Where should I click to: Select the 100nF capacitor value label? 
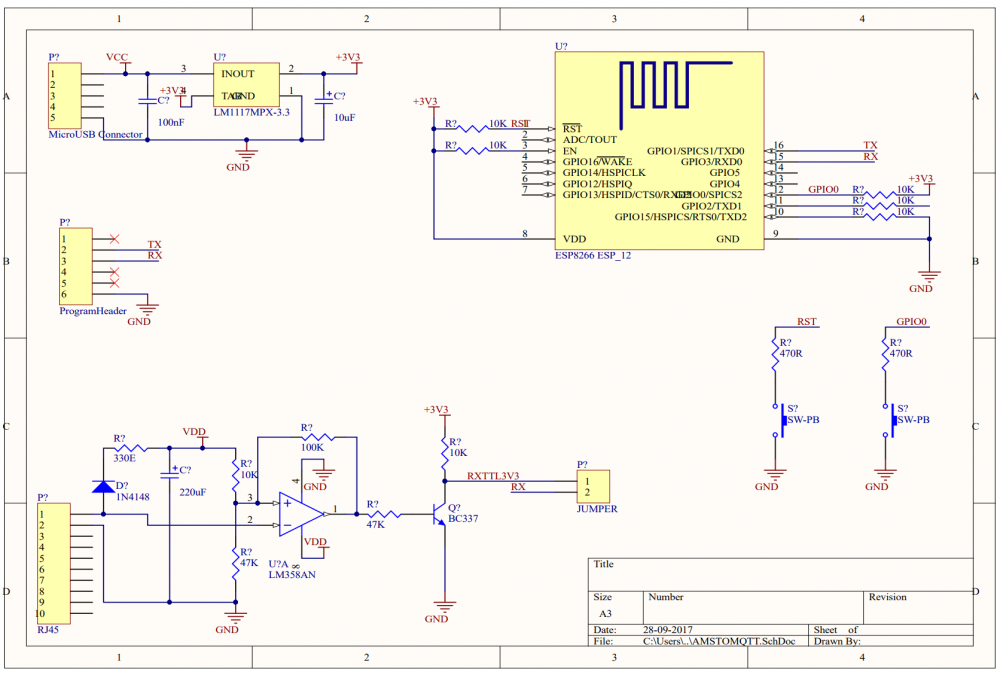[171, 121]
